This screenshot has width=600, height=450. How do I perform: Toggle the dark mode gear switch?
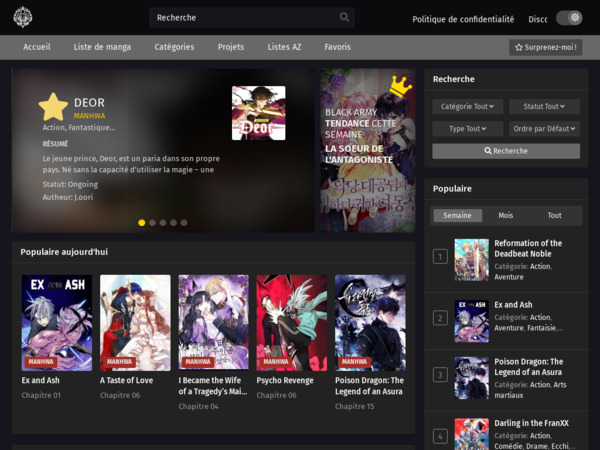(569, 18)
